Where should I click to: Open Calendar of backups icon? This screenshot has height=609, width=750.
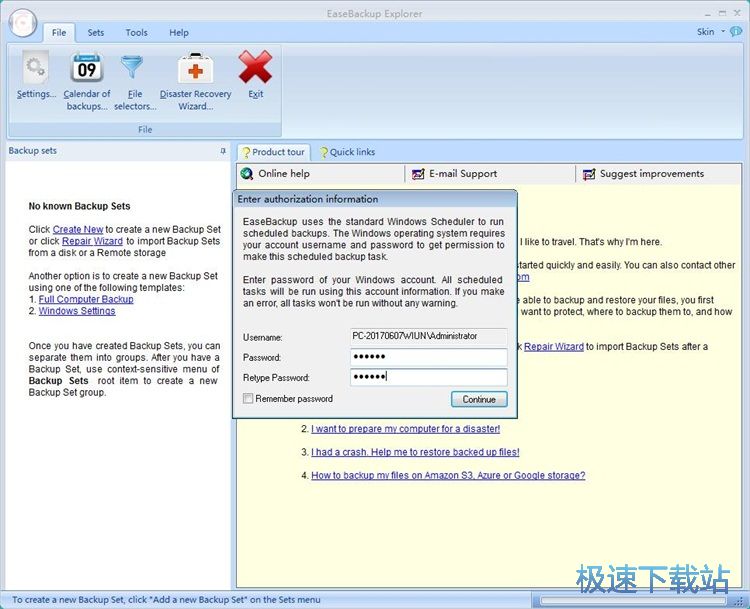click(x=87, y=68)
